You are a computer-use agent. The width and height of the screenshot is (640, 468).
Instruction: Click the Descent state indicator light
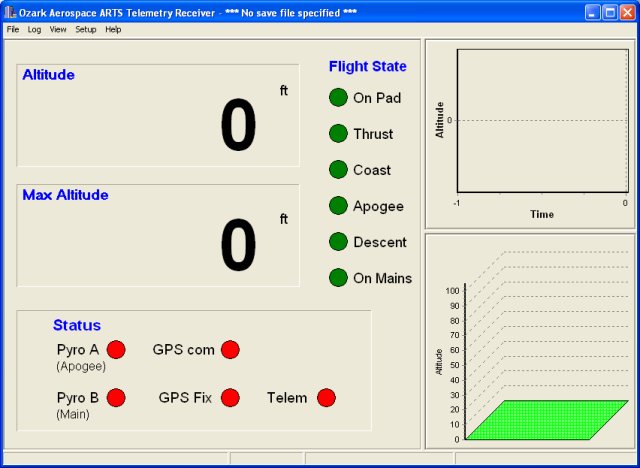pyautogui.click(x=338, y=242)
